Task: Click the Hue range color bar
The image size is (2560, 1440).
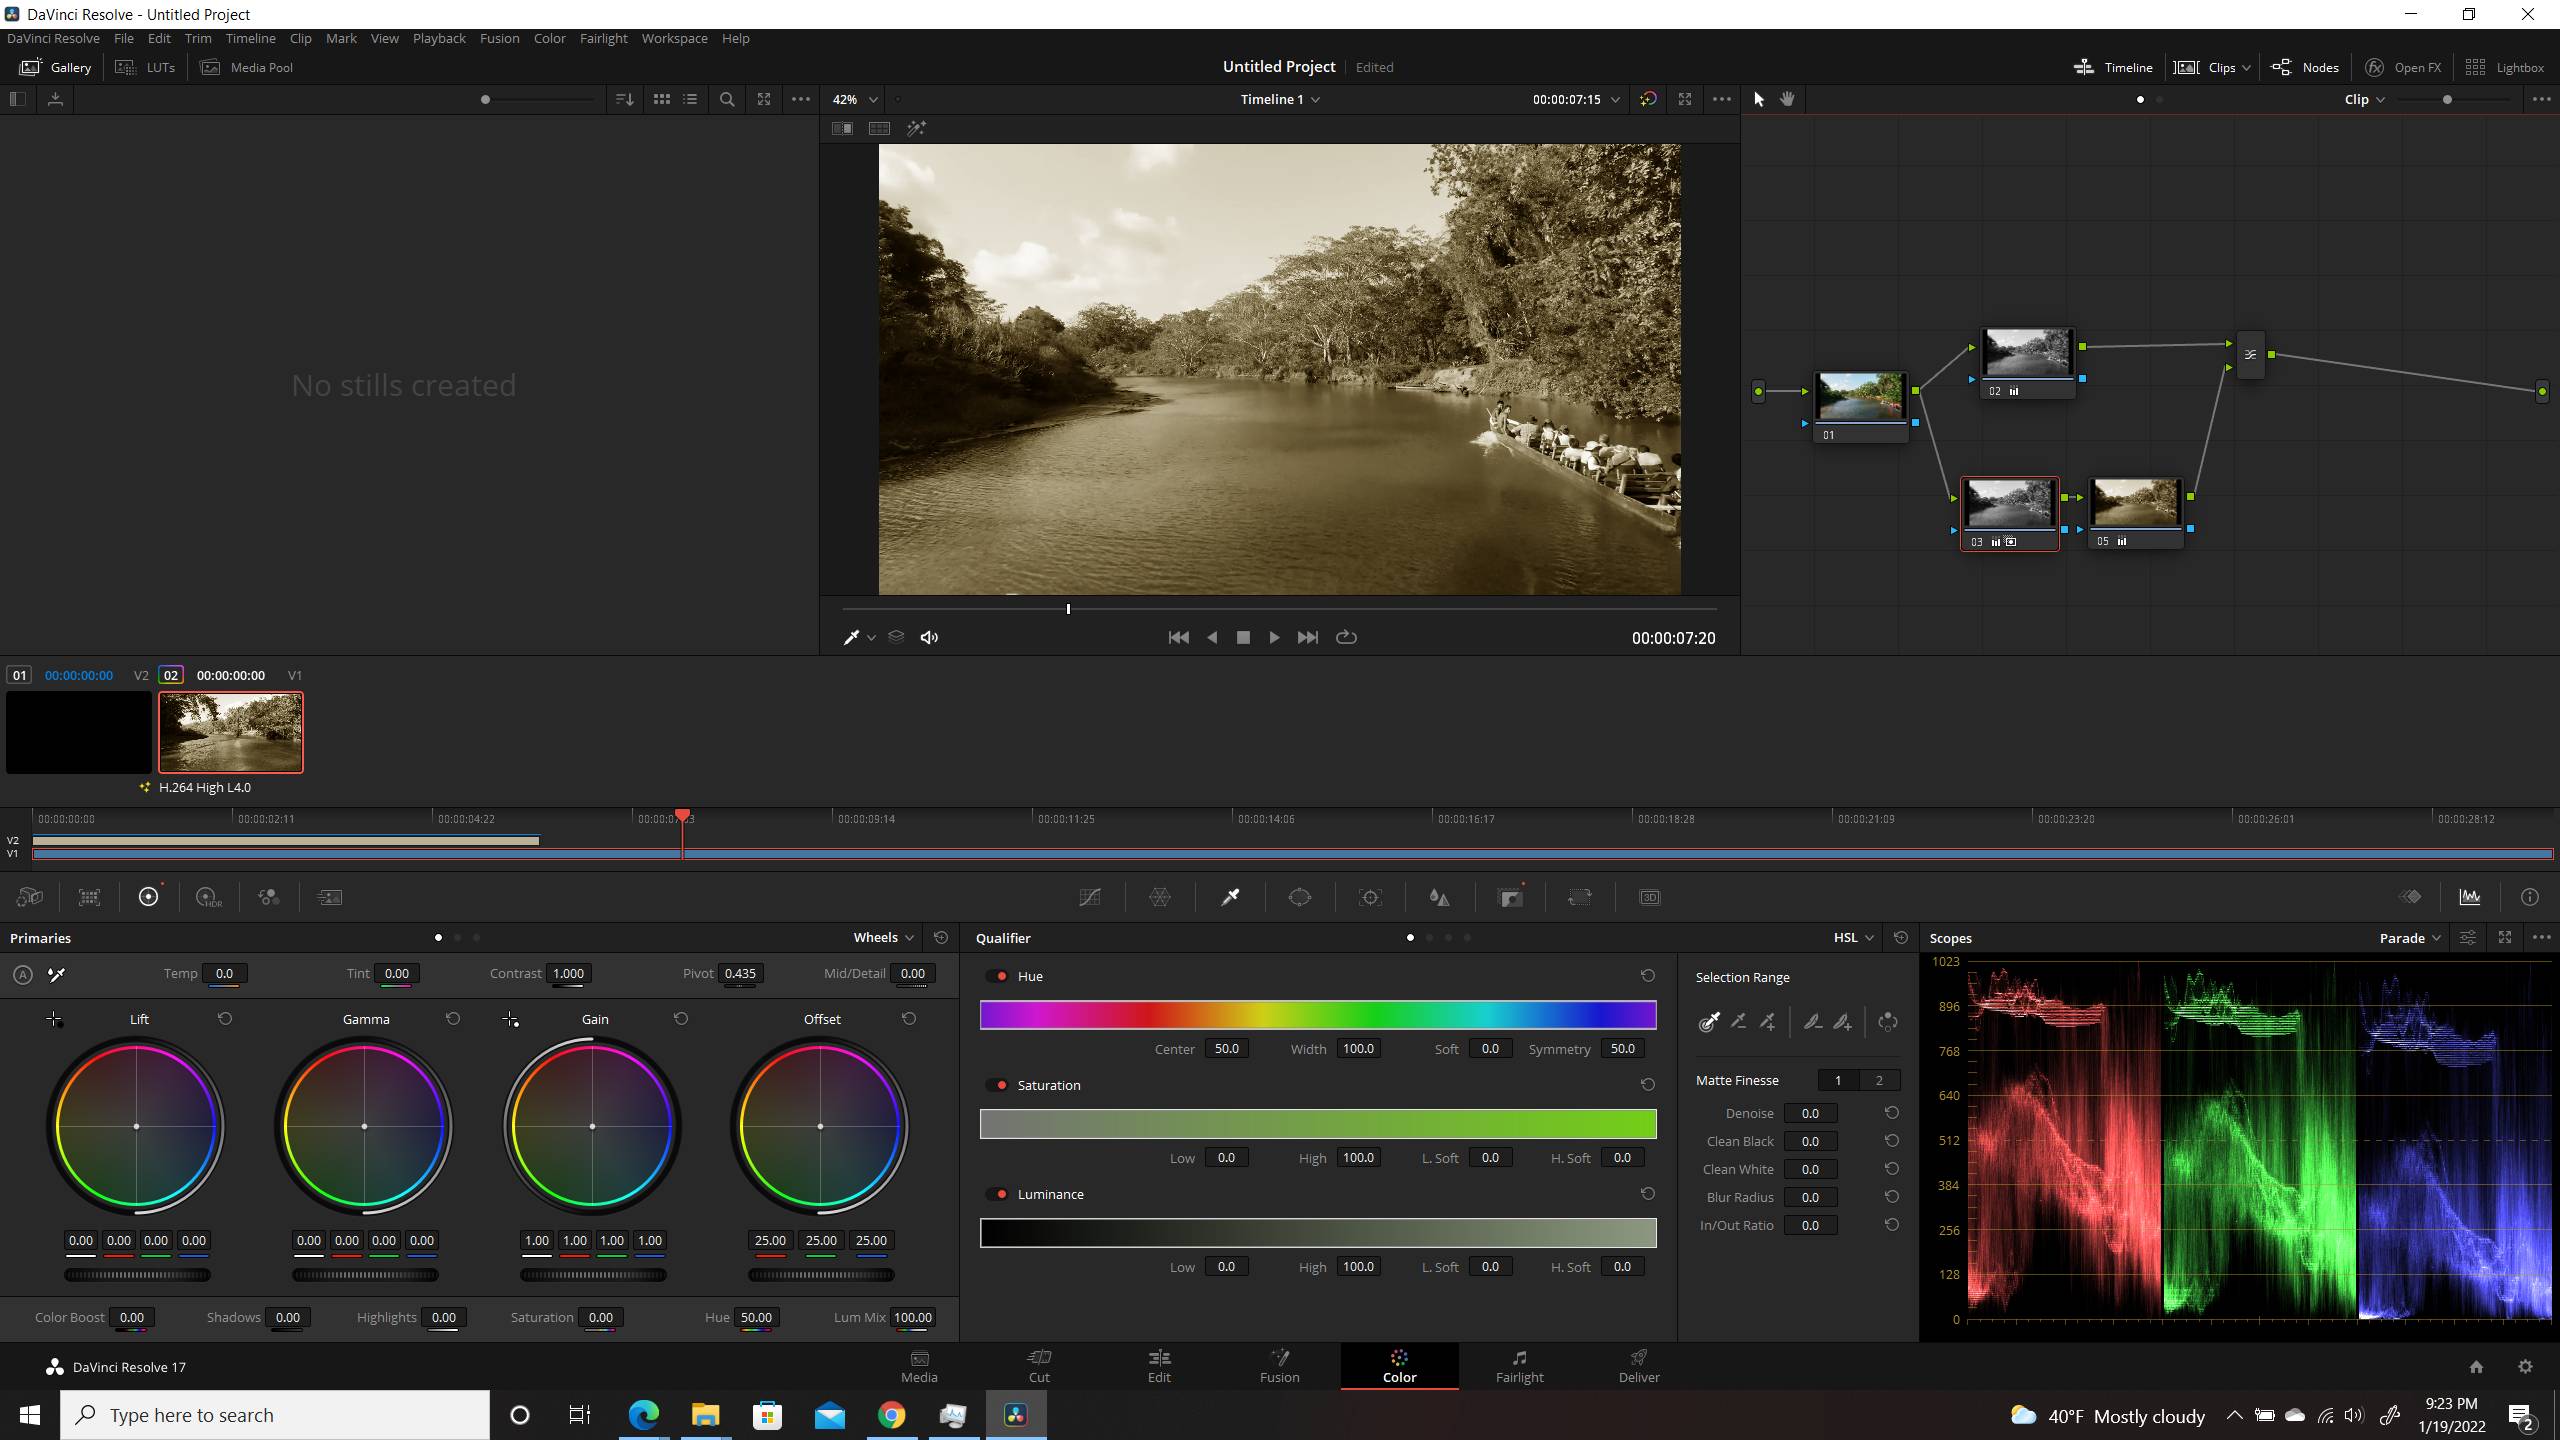Action: (1318, 1015)
